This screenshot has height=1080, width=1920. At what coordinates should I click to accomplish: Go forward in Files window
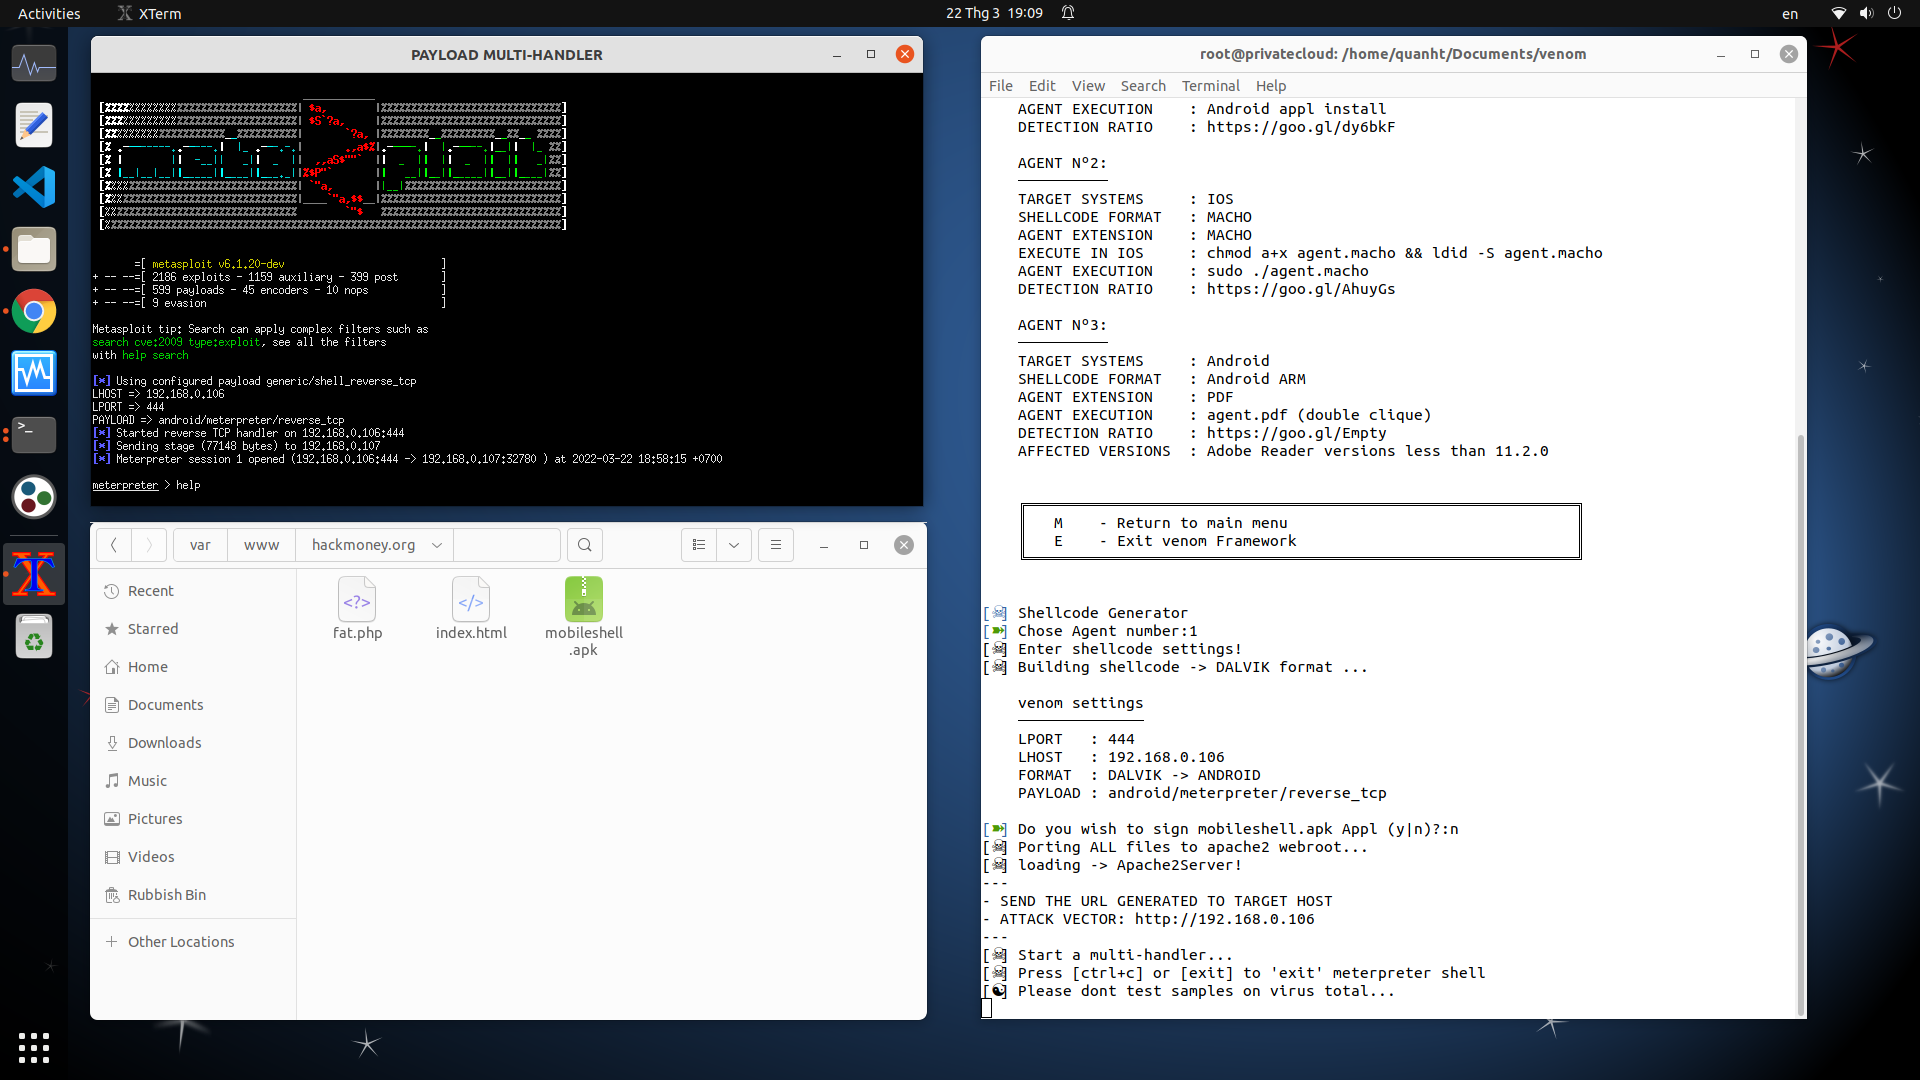[x=149, y=545]
